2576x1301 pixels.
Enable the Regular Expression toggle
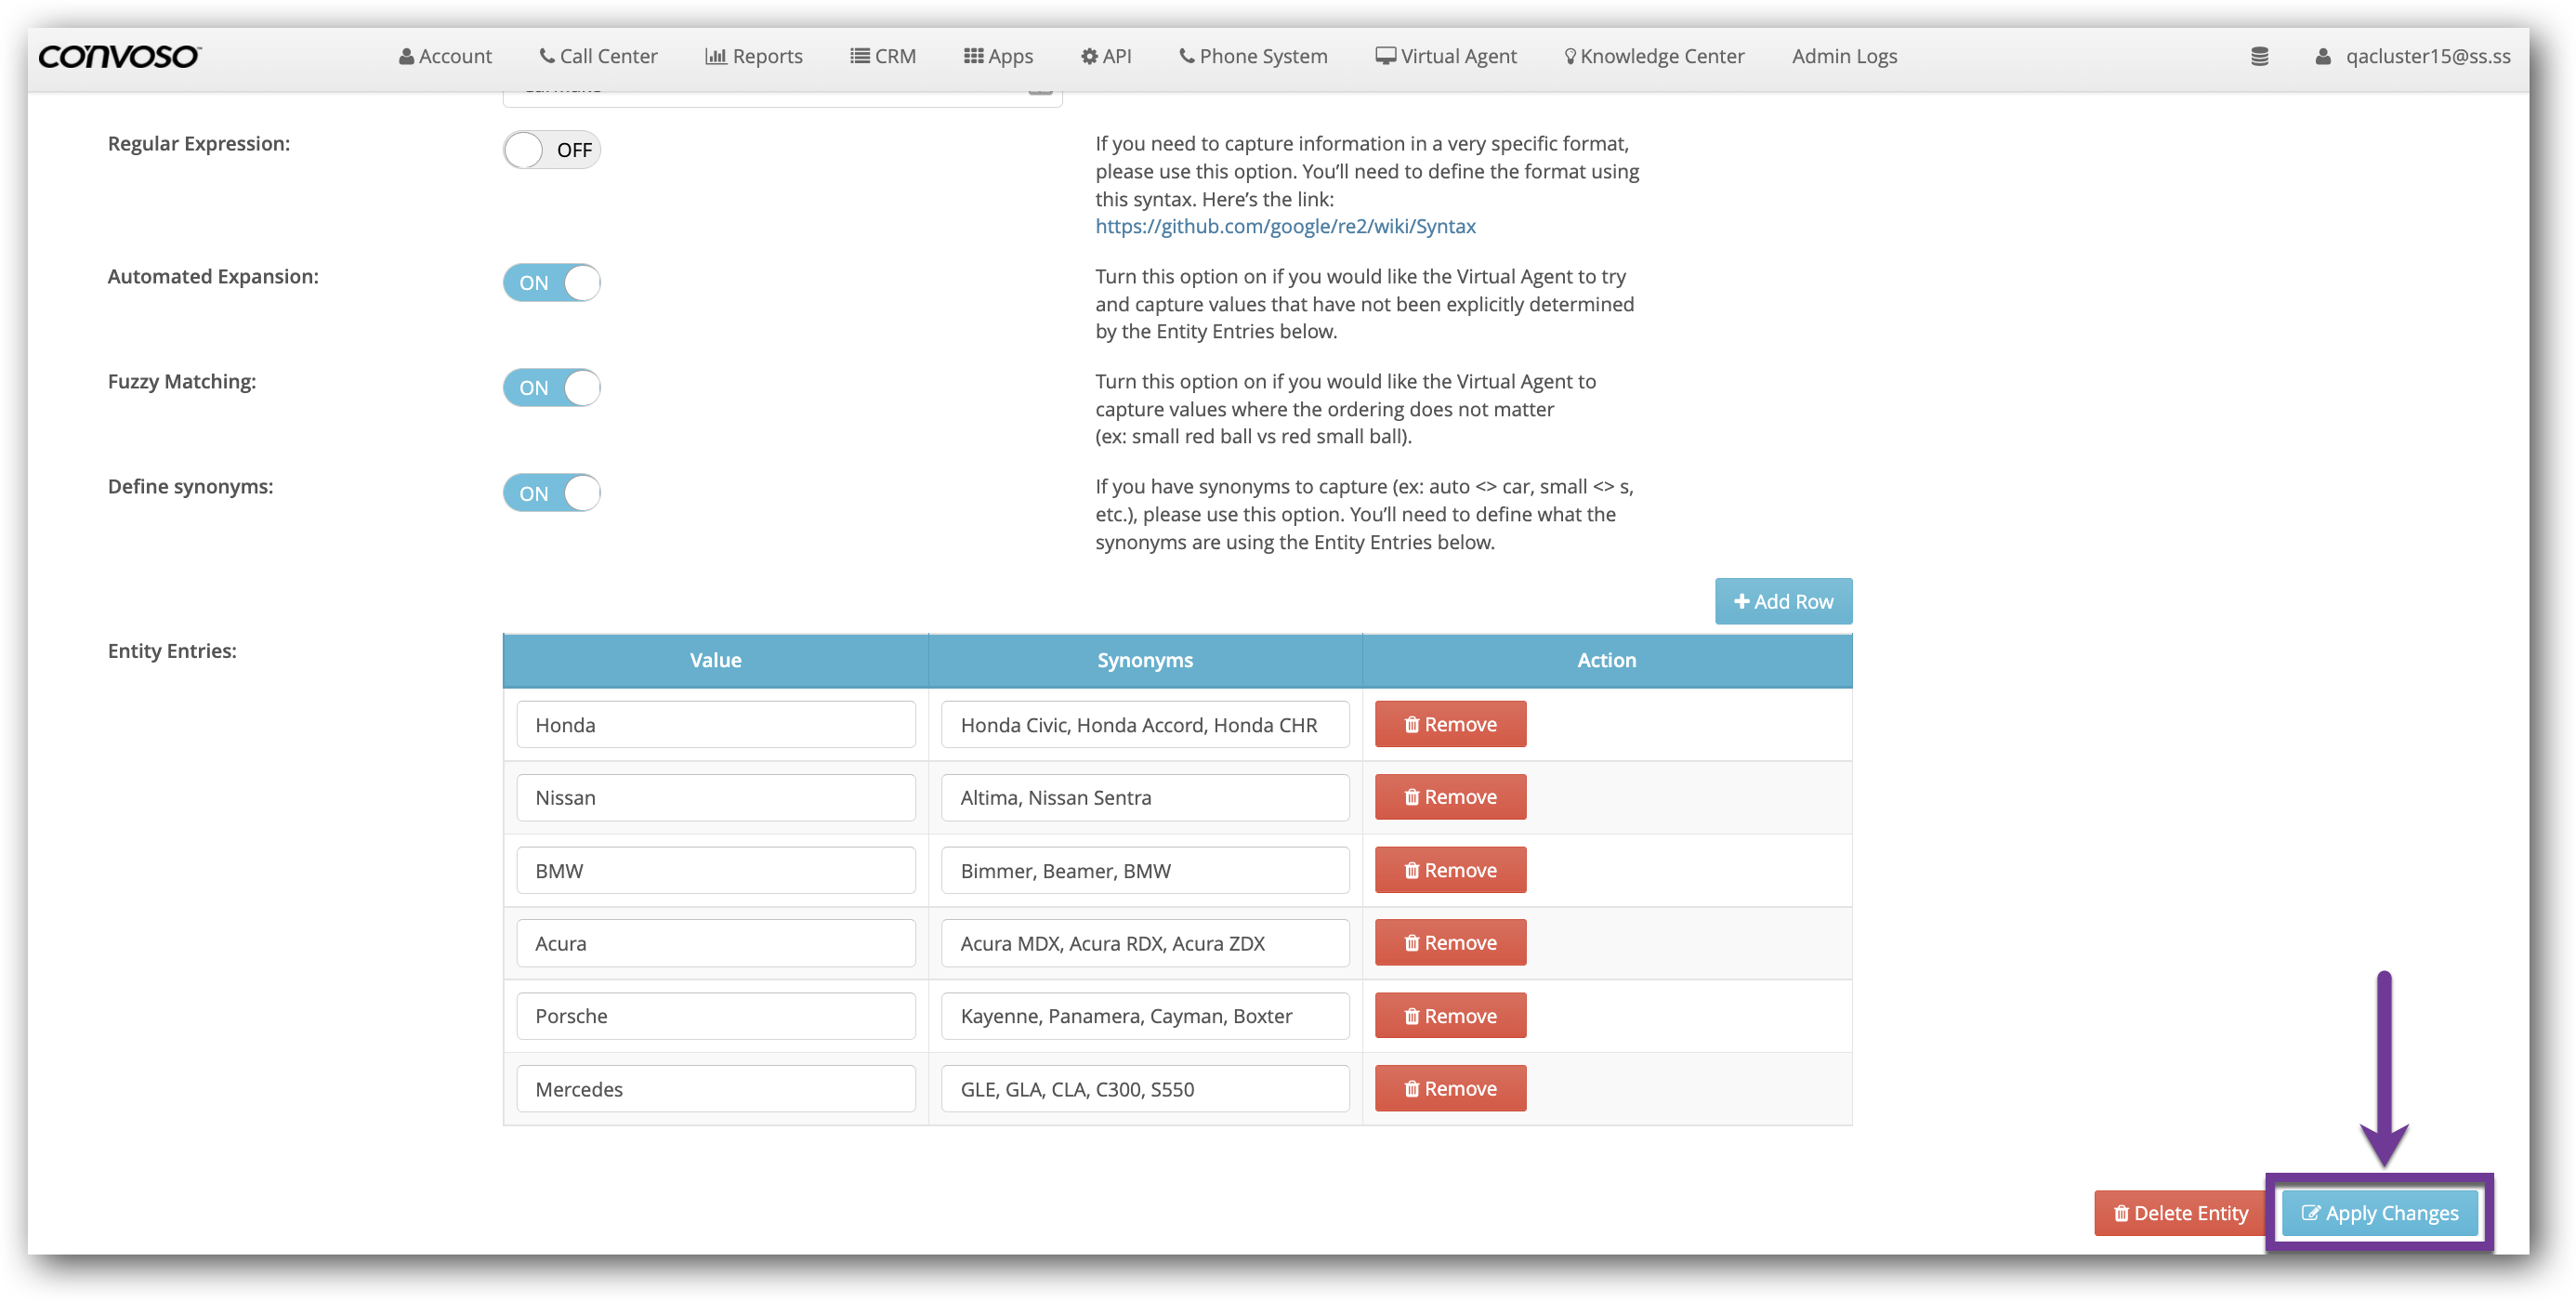(551, 150)
